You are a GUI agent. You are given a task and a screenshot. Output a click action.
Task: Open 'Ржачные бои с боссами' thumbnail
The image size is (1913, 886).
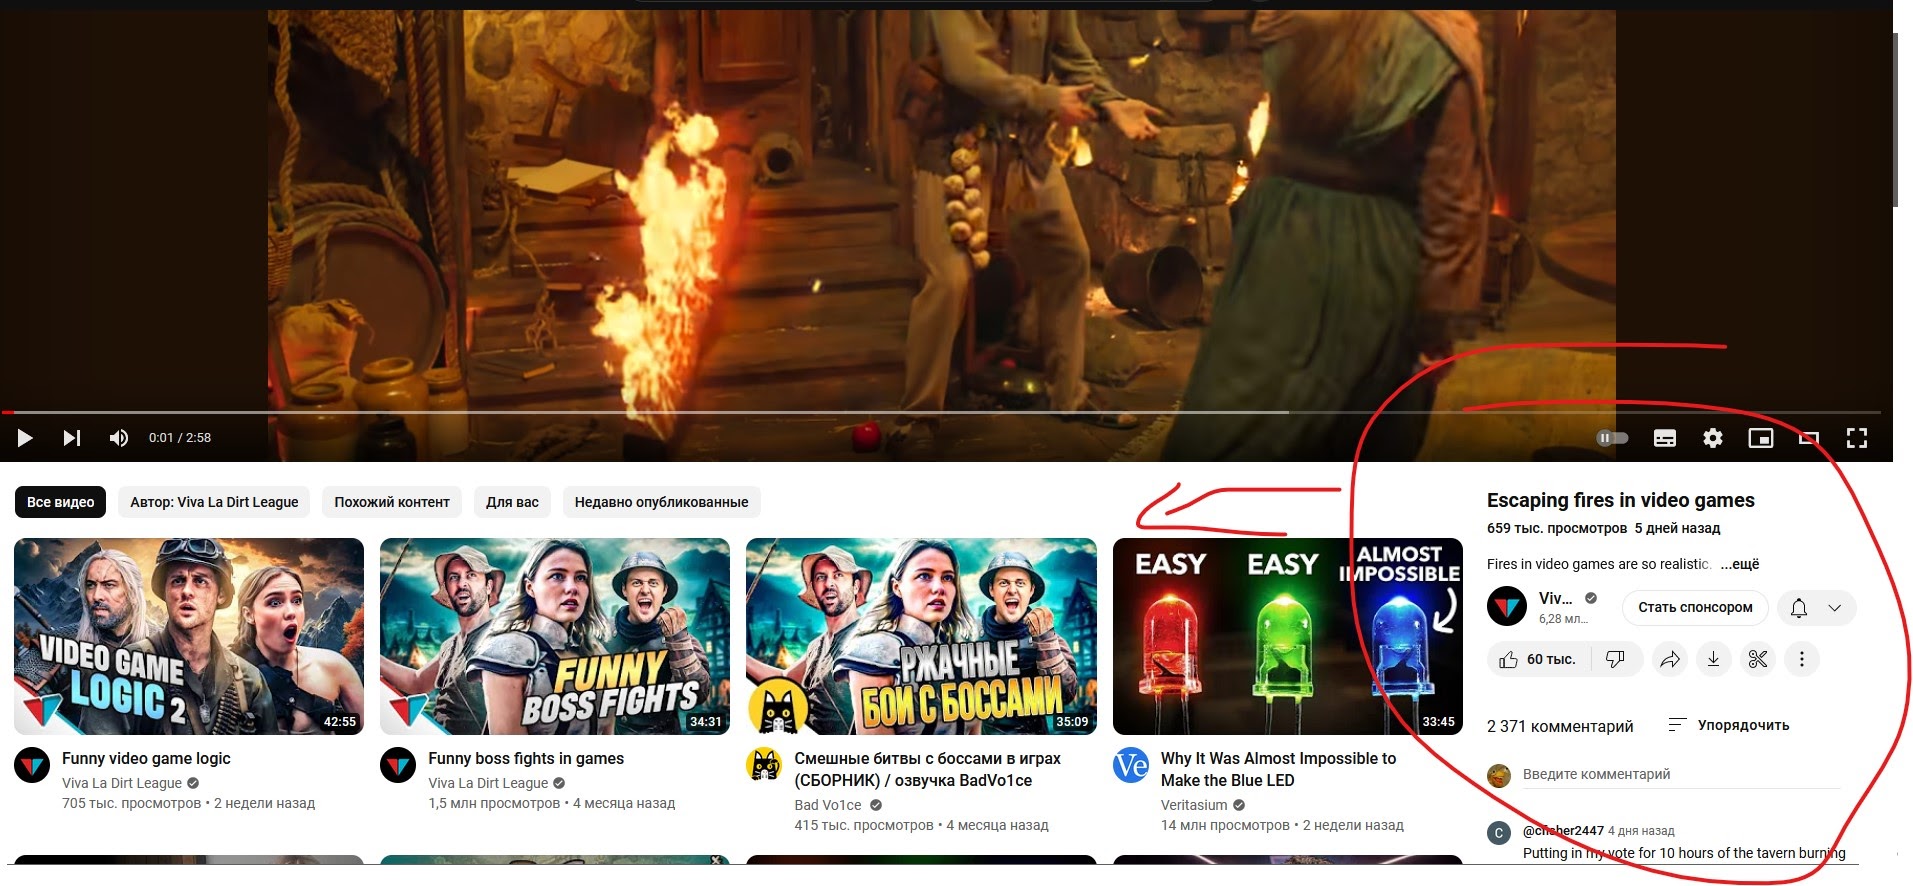tap(921, 636)
